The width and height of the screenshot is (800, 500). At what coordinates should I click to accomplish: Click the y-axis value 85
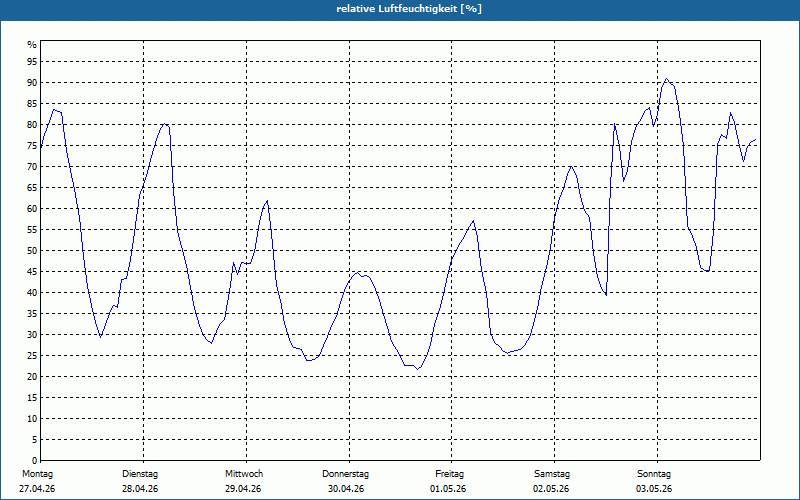[32, 104]
